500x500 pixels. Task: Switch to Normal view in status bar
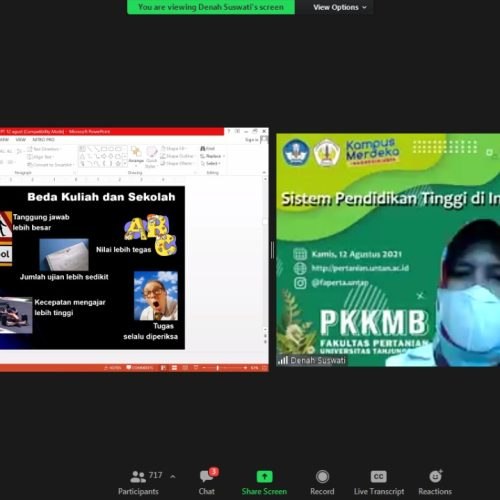click(163, 368)
